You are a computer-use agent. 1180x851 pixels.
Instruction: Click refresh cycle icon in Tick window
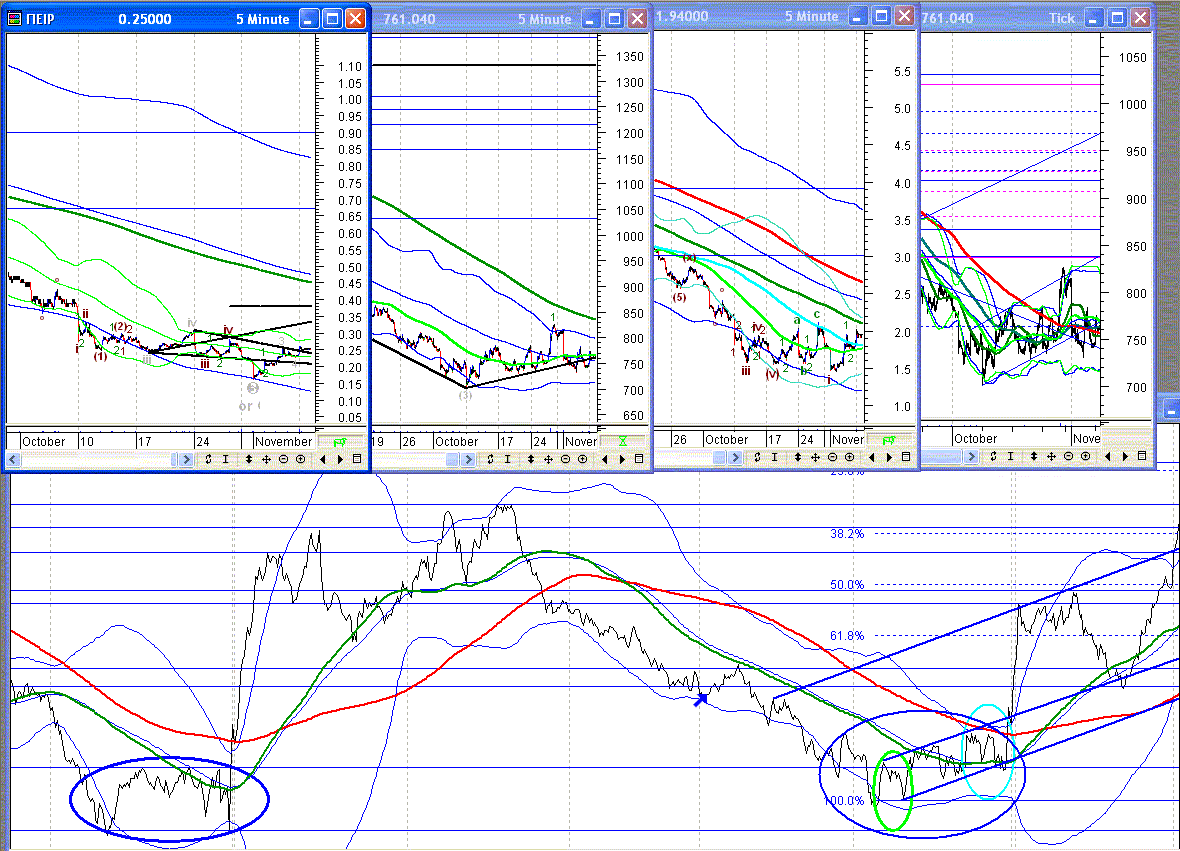[993, 456]
